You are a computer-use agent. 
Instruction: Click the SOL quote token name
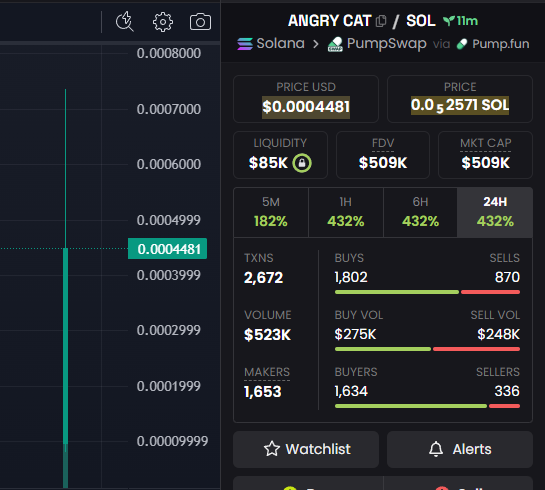(x=421, y=21)
